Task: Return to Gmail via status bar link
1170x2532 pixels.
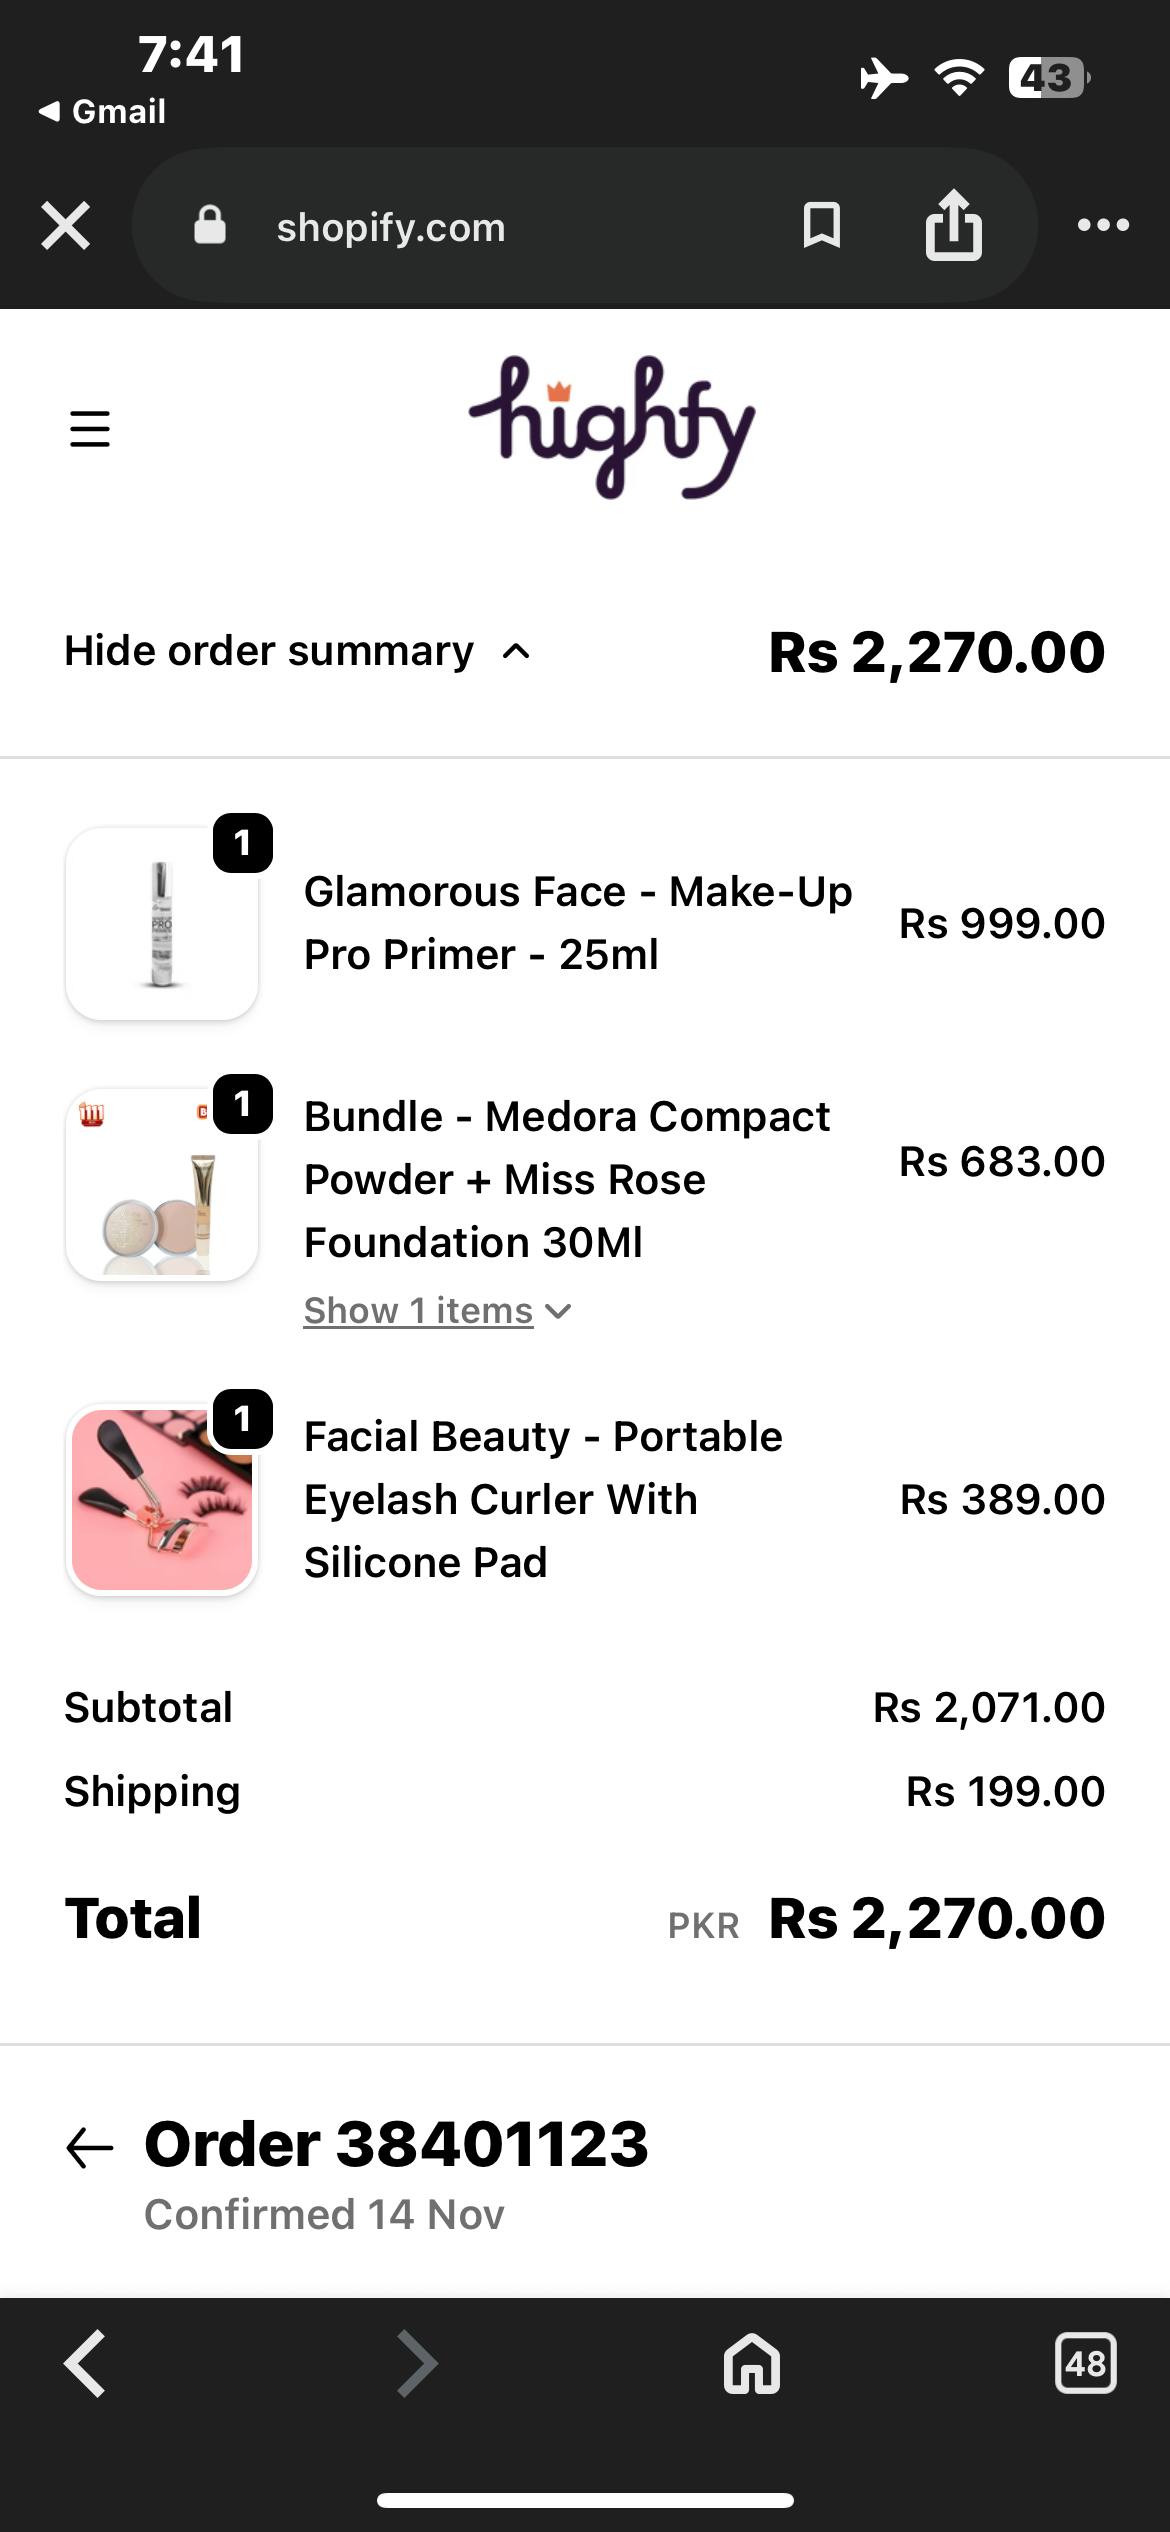Action: coord(103,111)
